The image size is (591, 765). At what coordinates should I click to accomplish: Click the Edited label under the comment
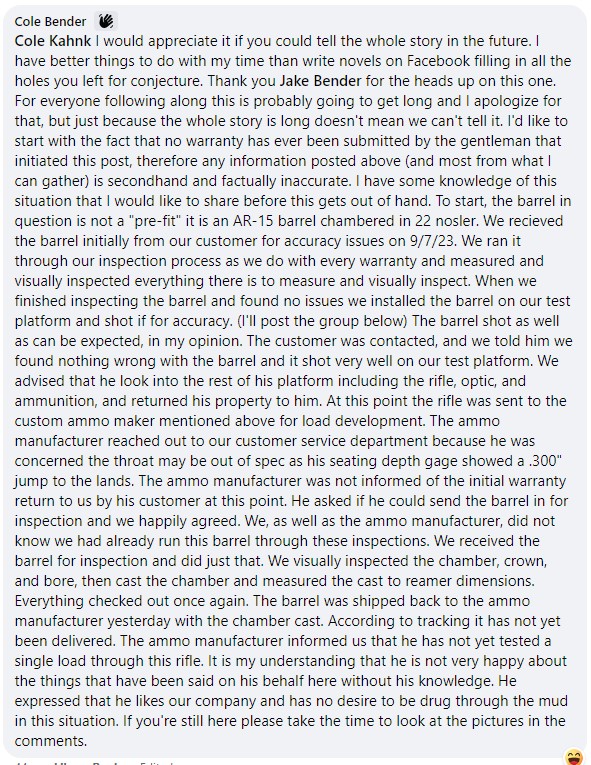[157, 763]
